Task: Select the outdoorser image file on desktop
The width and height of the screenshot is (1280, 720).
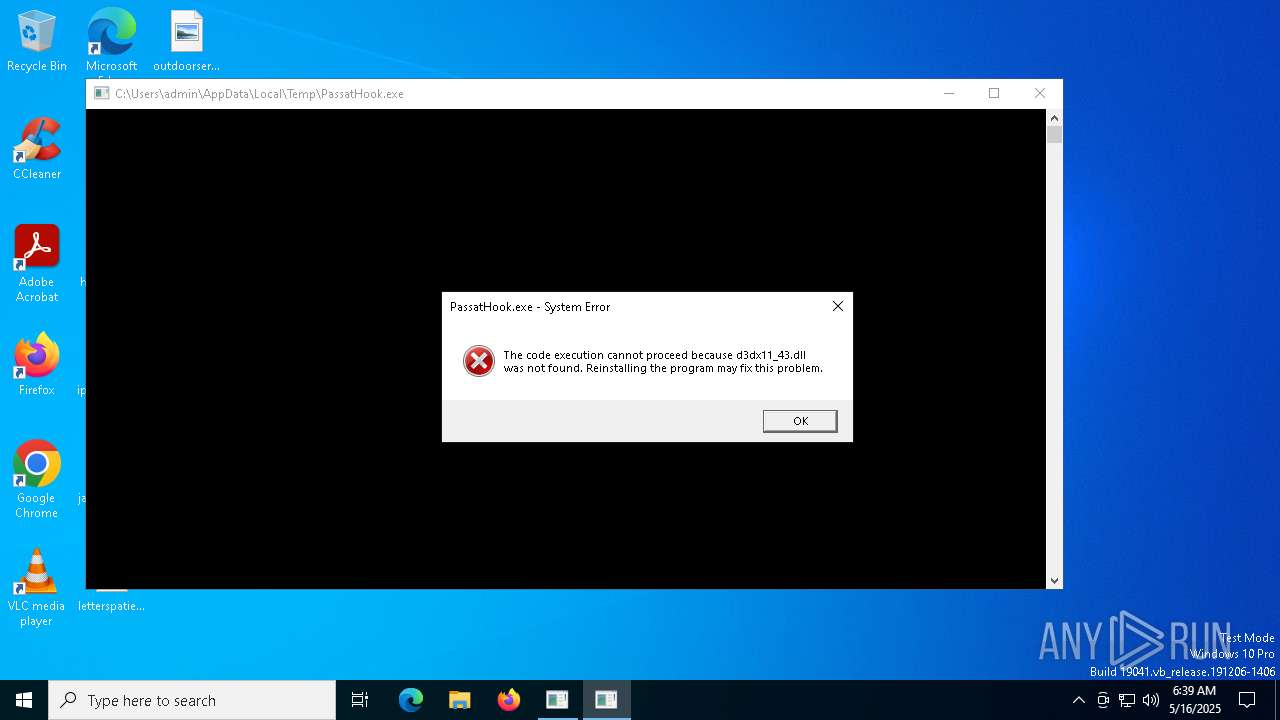Action: 186,42
